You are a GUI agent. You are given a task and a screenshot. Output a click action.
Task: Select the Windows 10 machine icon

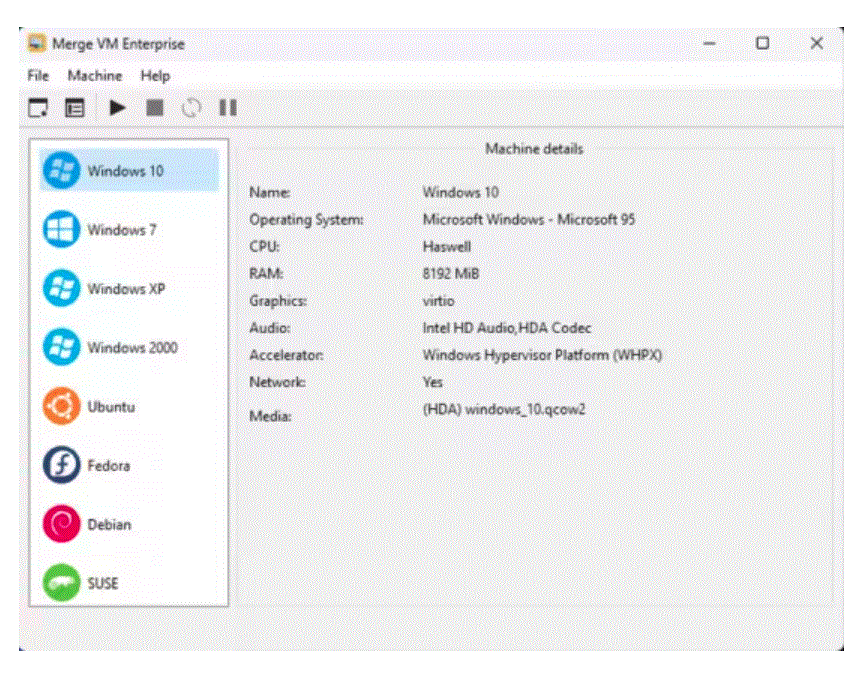[61, 170]
